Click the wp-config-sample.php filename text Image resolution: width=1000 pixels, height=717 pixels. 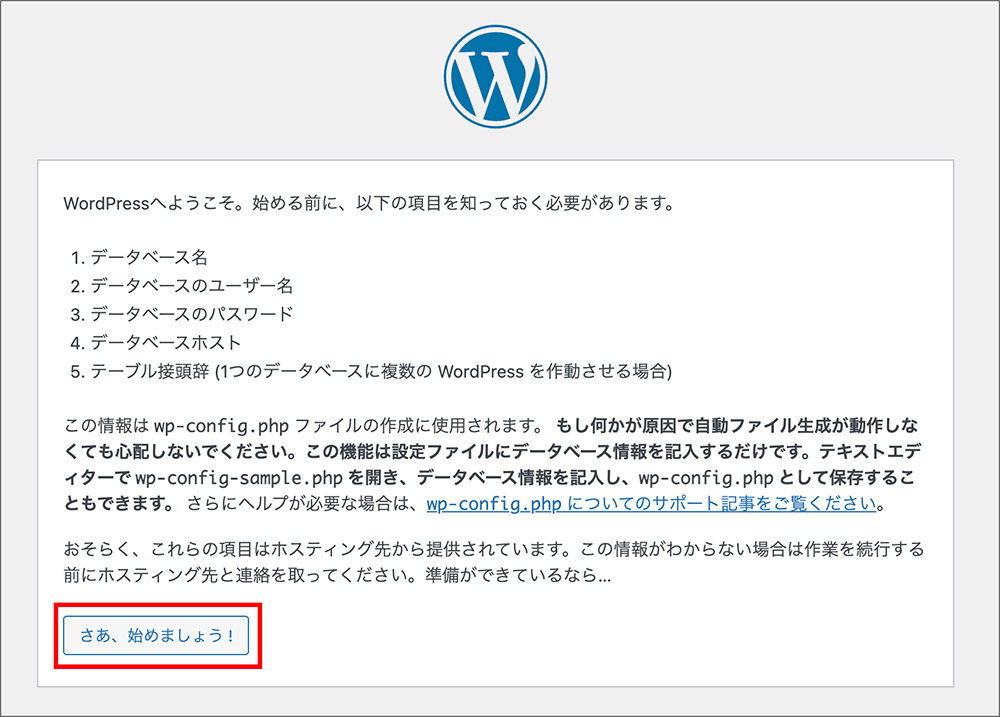click(x=239, y=478)
